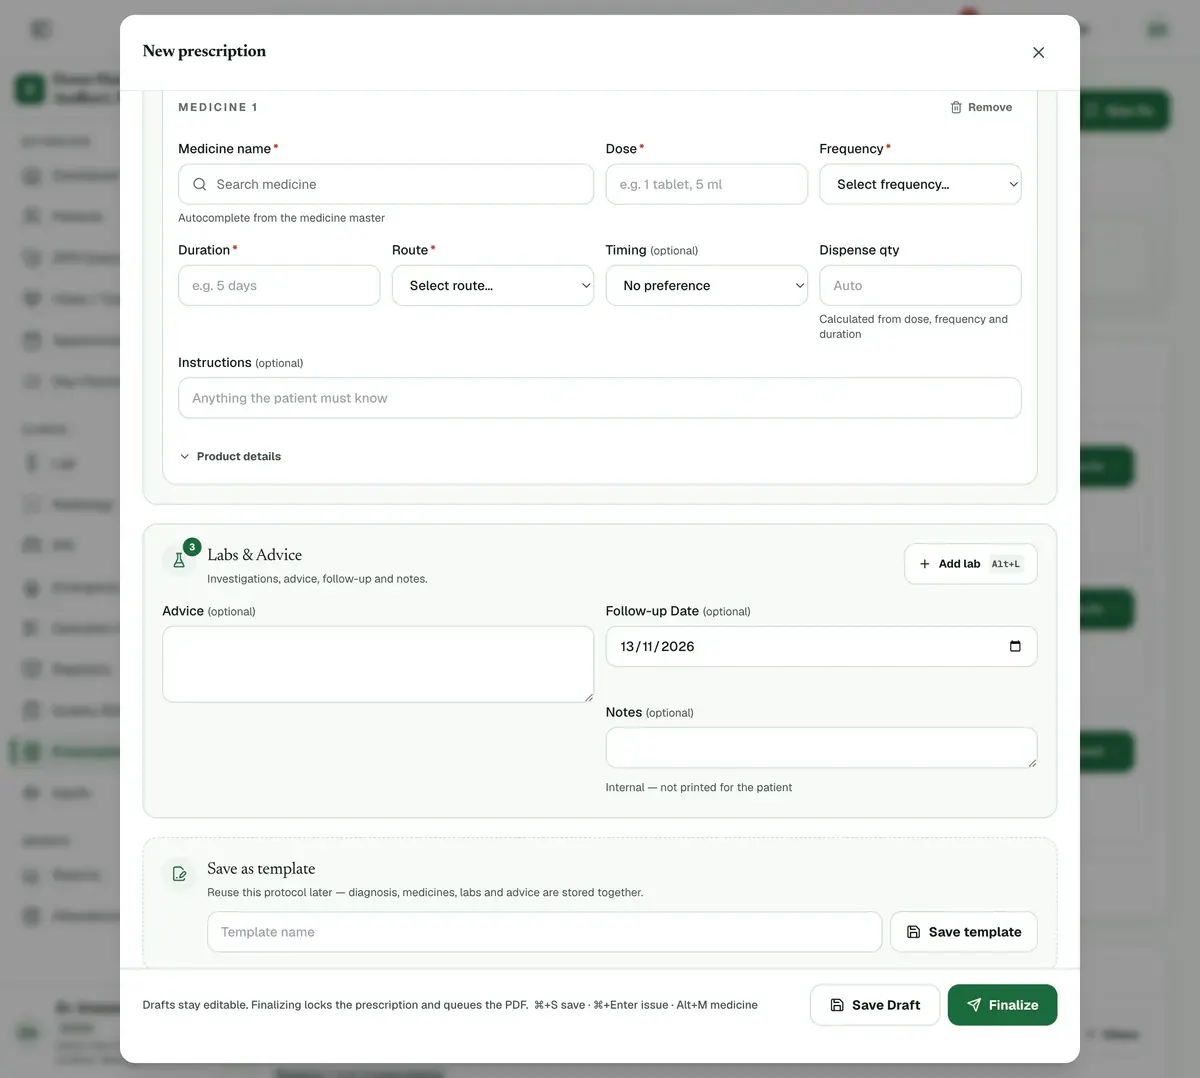The width and height of the screenshot is (1200, 1078).
Task: Click the Save template button
Action: click(964, 932)
